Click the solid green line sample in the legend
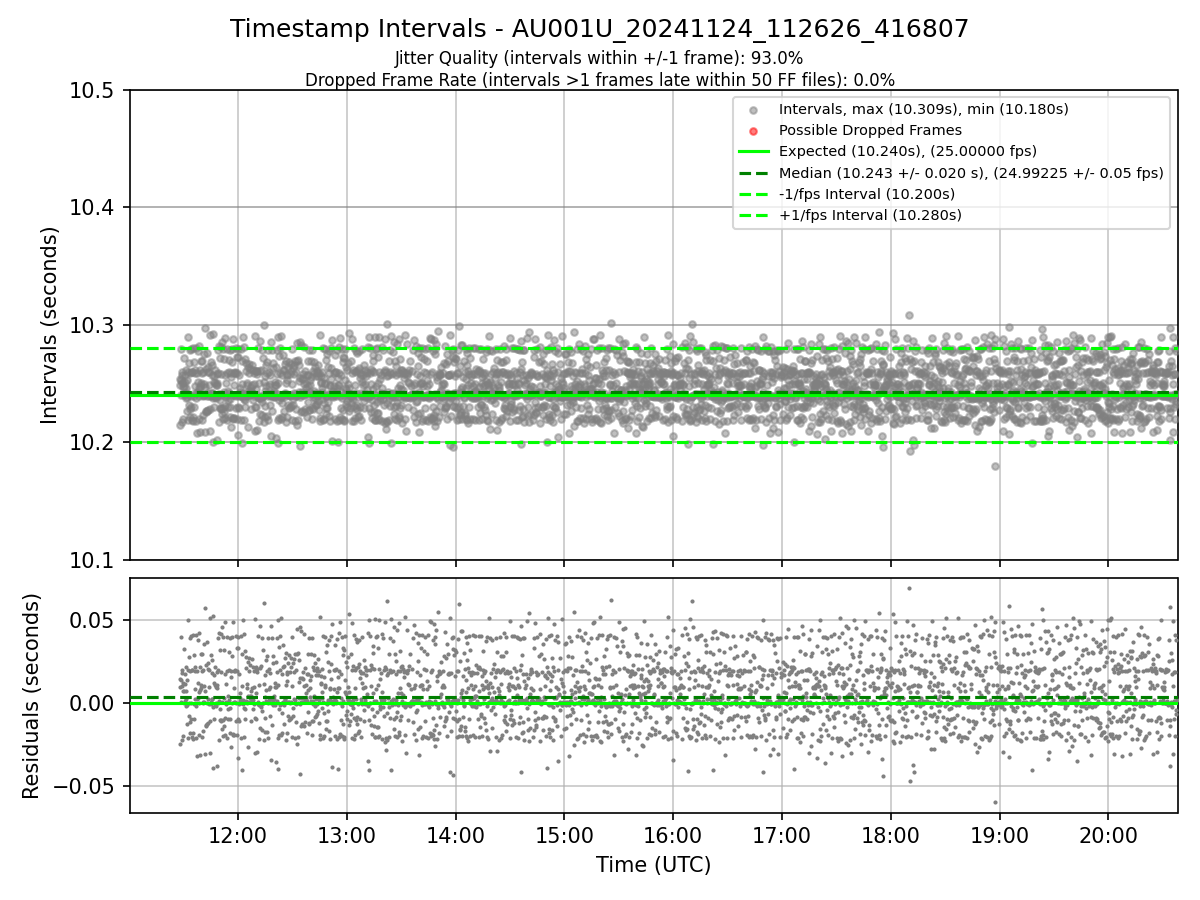 coord(754,151)
